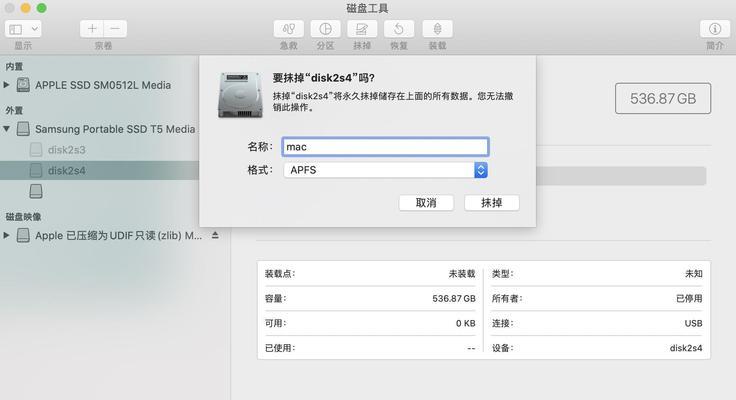Click the capacity value 536.87 GB
The image size is (736, 400).
(454, 299)
